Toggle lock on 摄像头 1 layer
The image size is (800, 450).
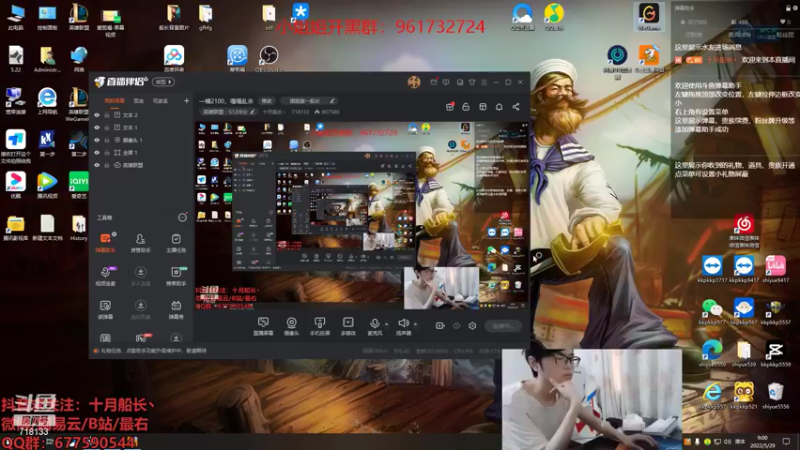coord(107,140)
